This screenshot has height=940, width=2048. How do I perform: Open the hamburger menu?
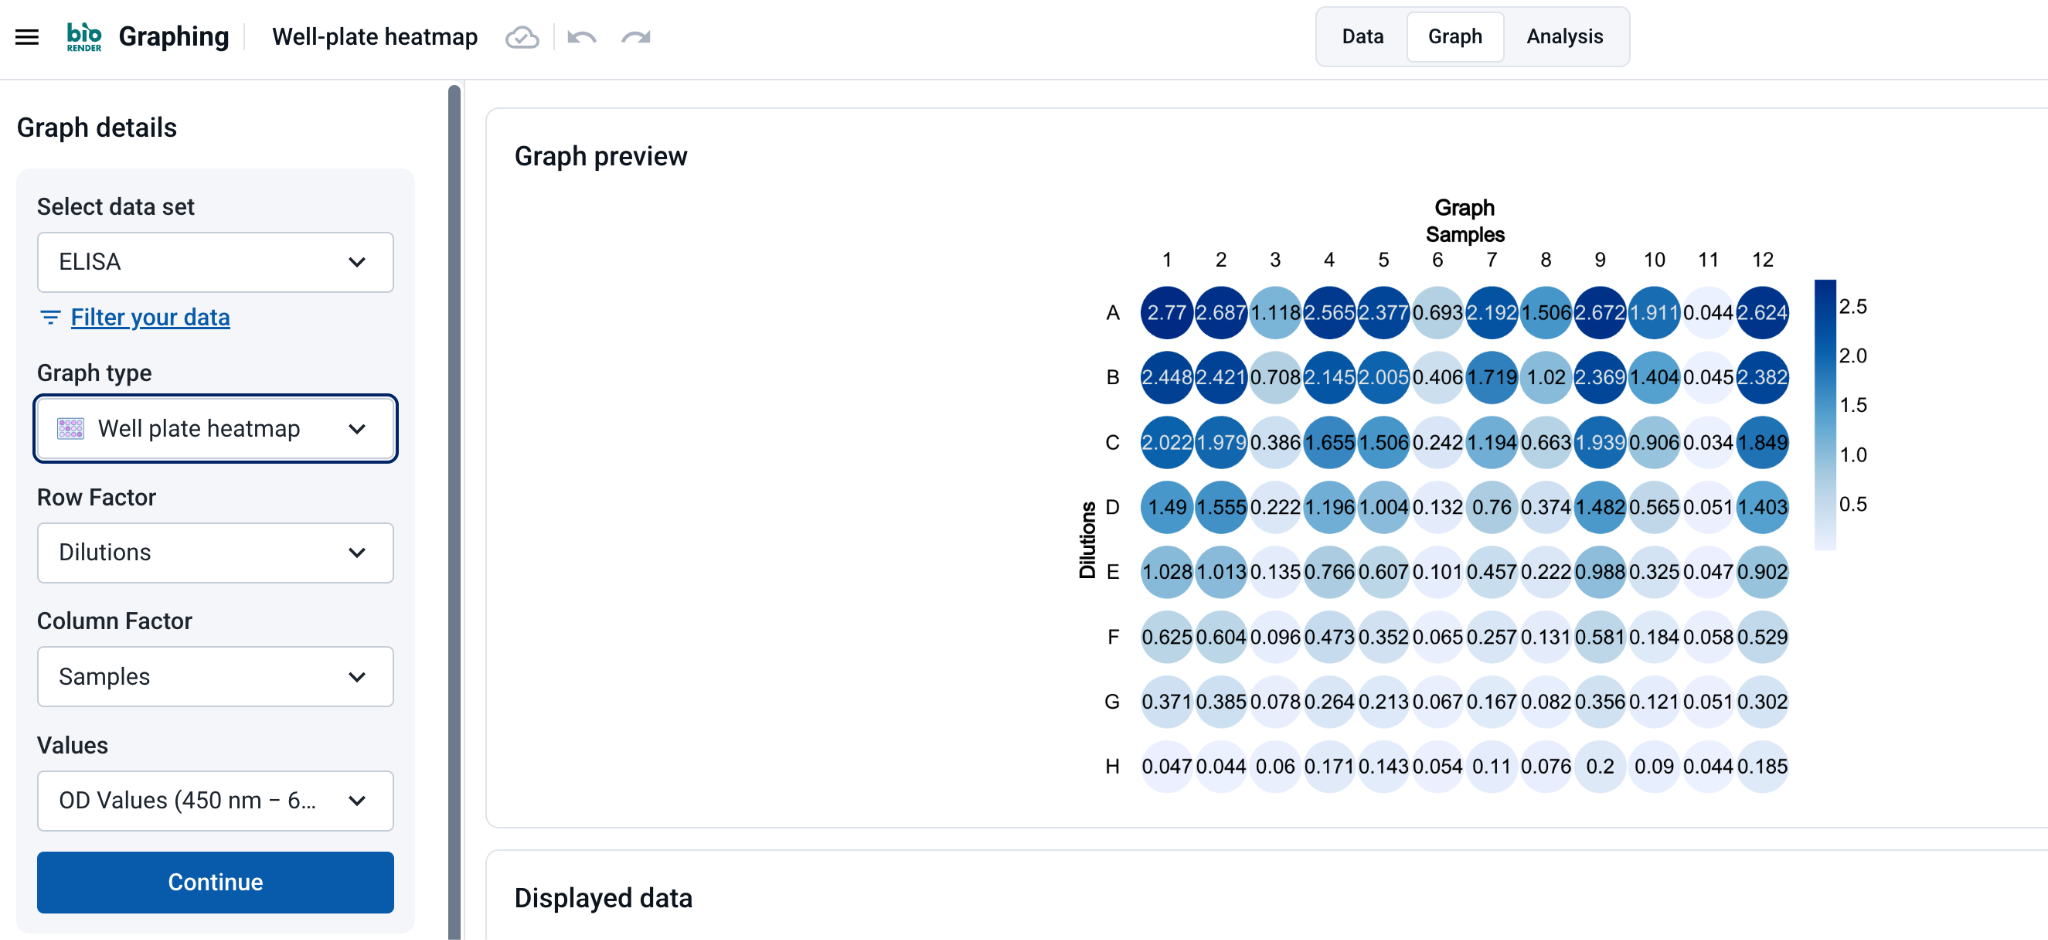point(27,37)
